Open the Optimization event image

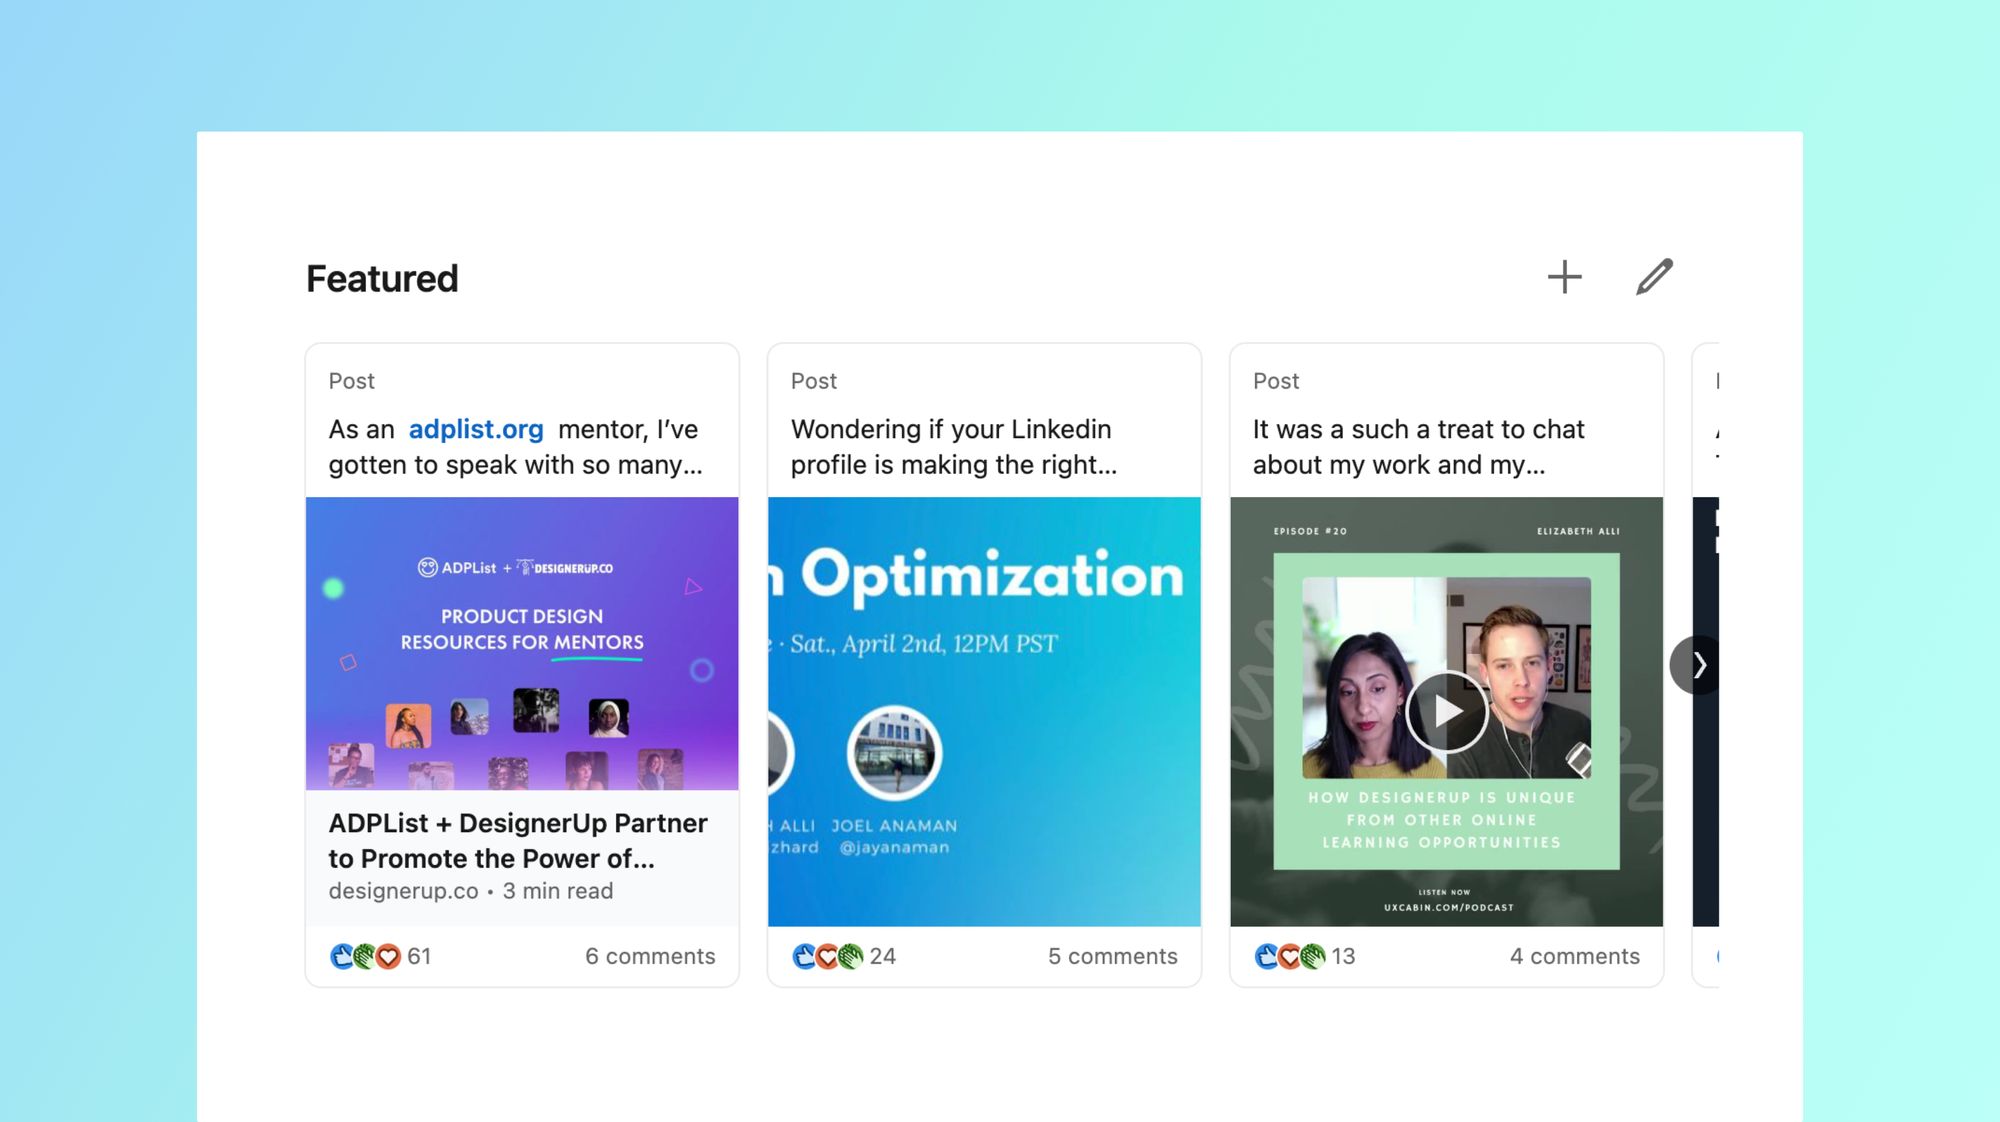click(x=984, y=711)
